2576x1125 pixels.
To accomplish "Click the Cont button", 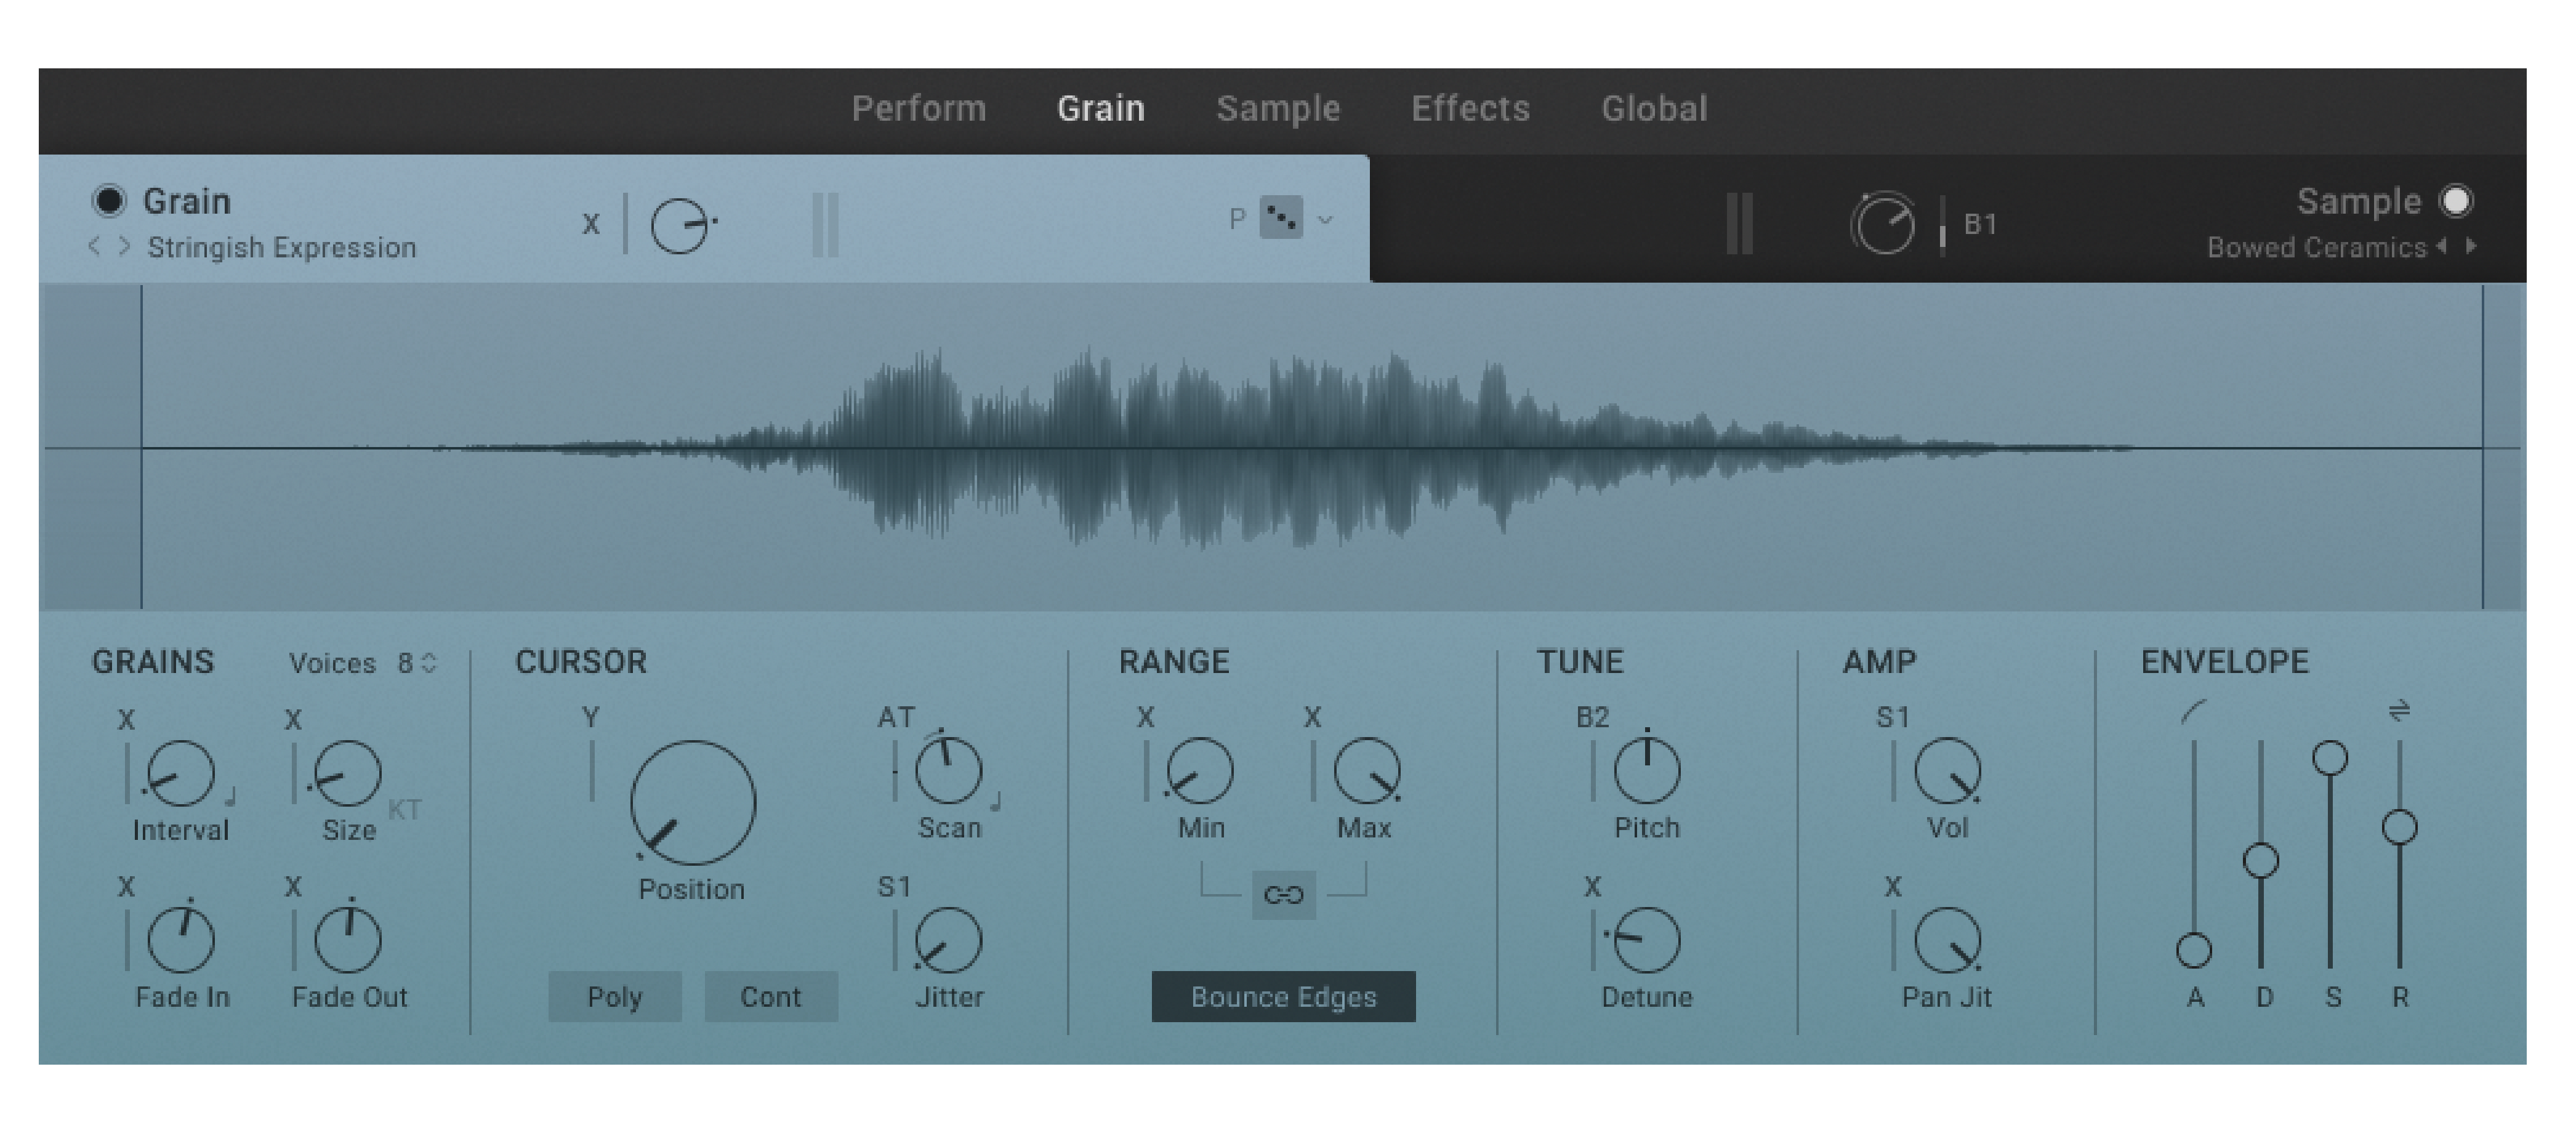I will pyautogui.click(x=770, y=996).
